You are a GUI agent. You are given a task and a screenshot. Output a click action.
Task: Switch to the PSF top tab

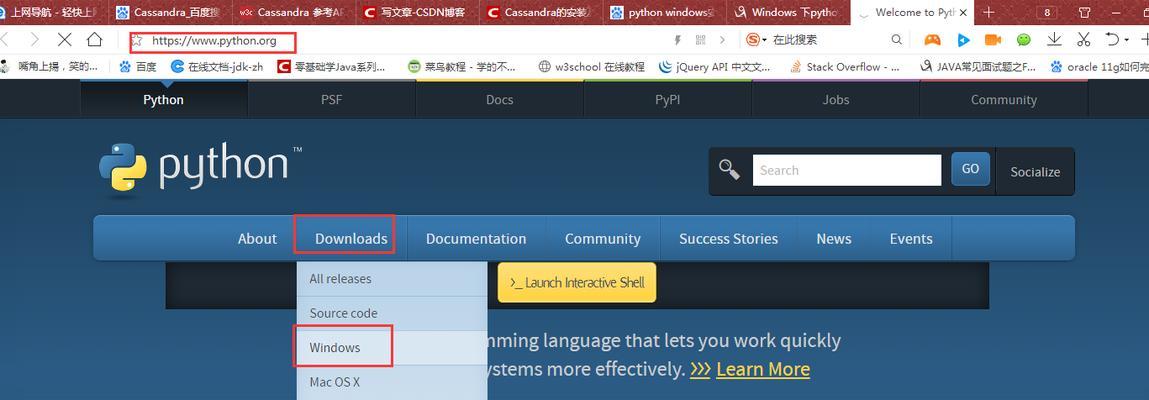pos(331,100)
